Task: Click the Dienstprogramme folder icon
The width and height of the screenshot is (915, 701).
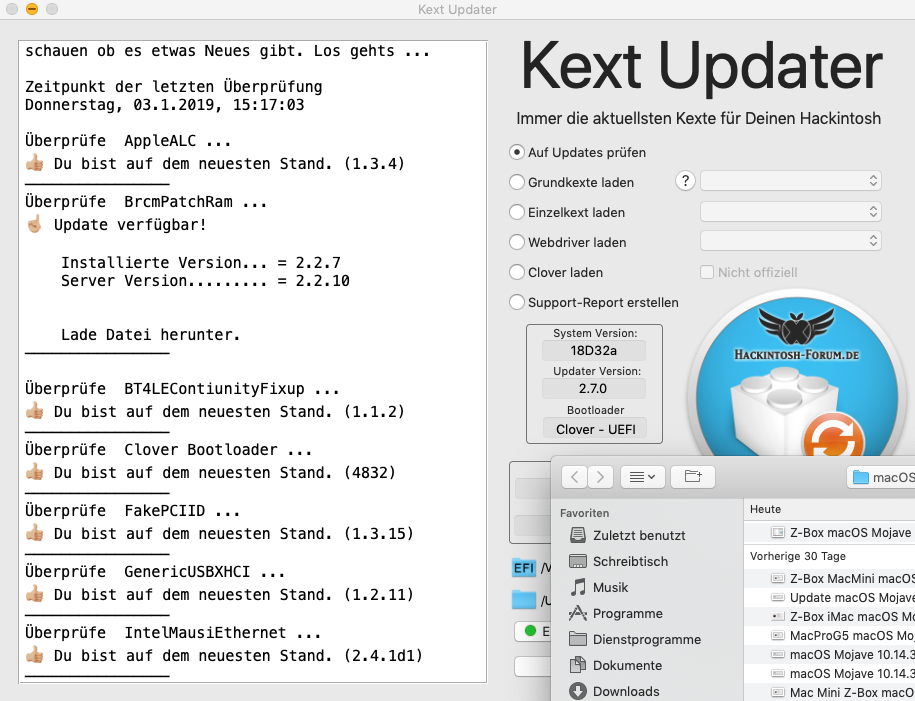Action: coord(578,639)
